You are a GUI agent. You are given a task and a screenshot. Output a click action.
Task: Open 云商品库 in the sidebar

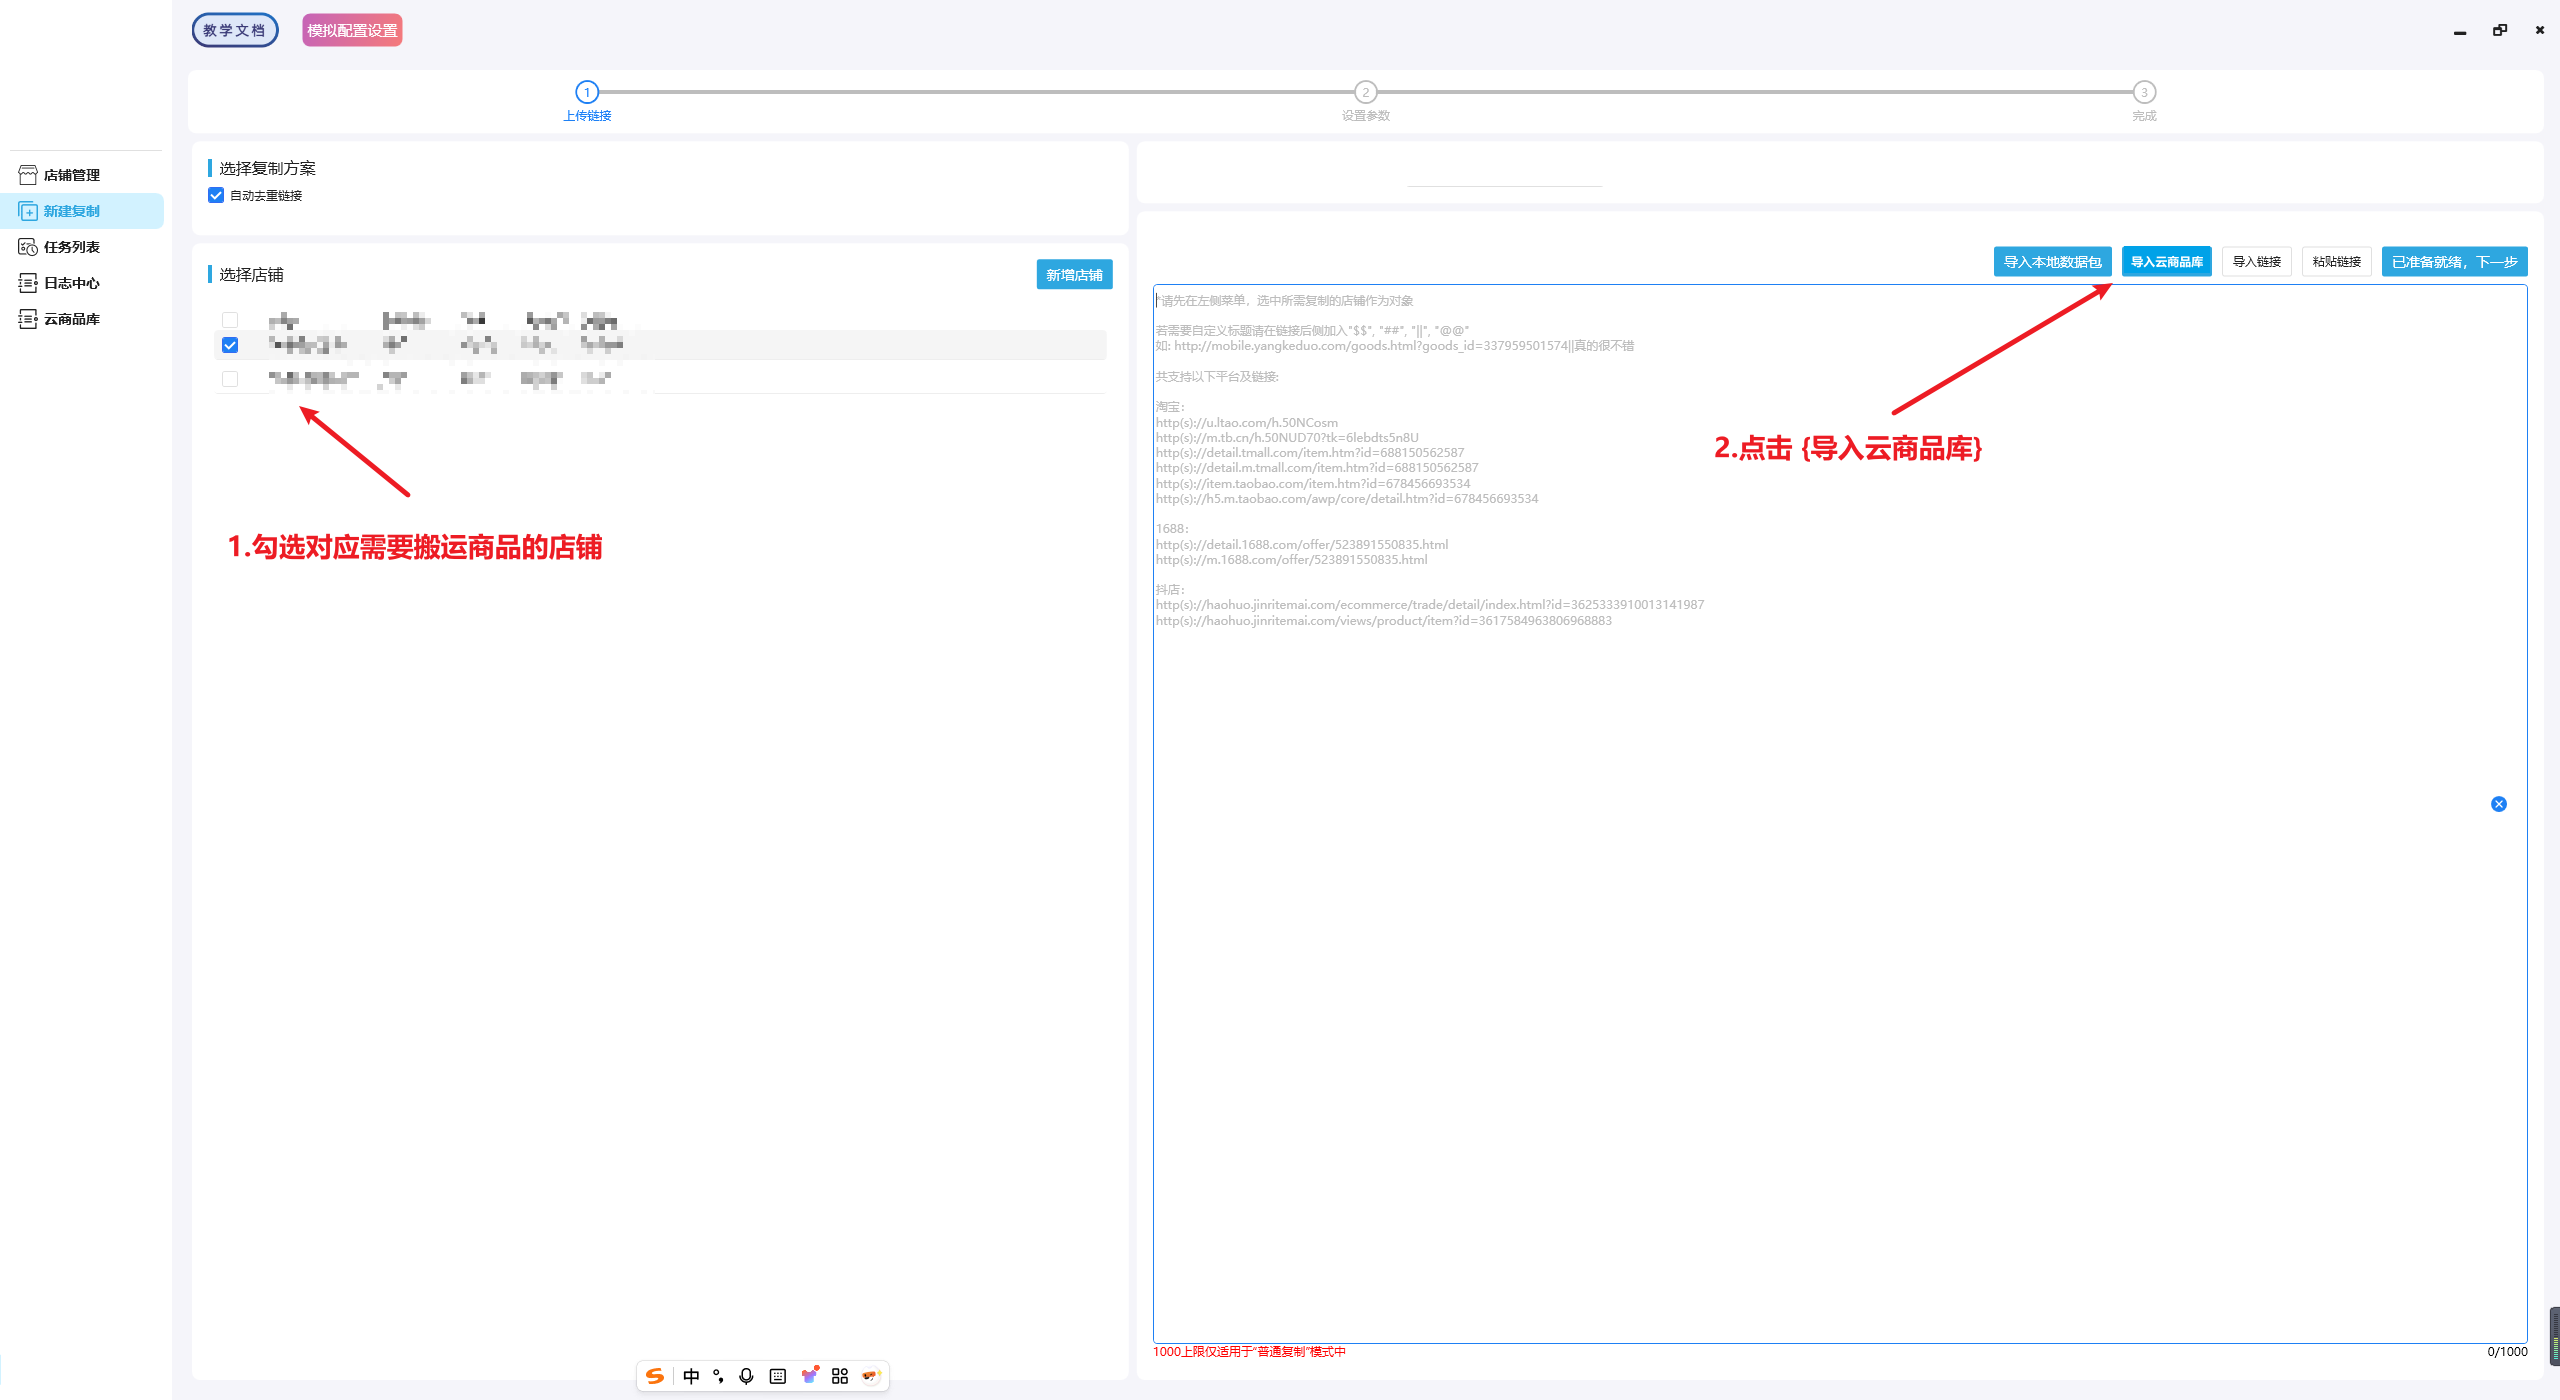tap(84, 319)
